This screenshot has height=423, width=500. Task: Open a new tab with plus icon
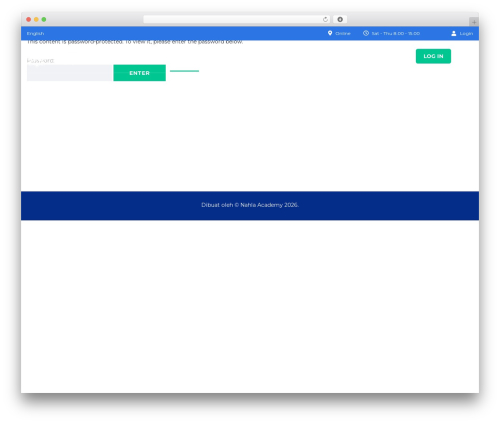click(474, 22)
